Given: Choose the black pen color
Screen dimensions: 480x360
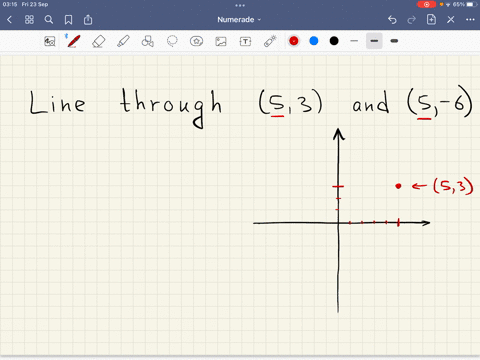Looking at the screenshot, I should (x=334, y=41).
